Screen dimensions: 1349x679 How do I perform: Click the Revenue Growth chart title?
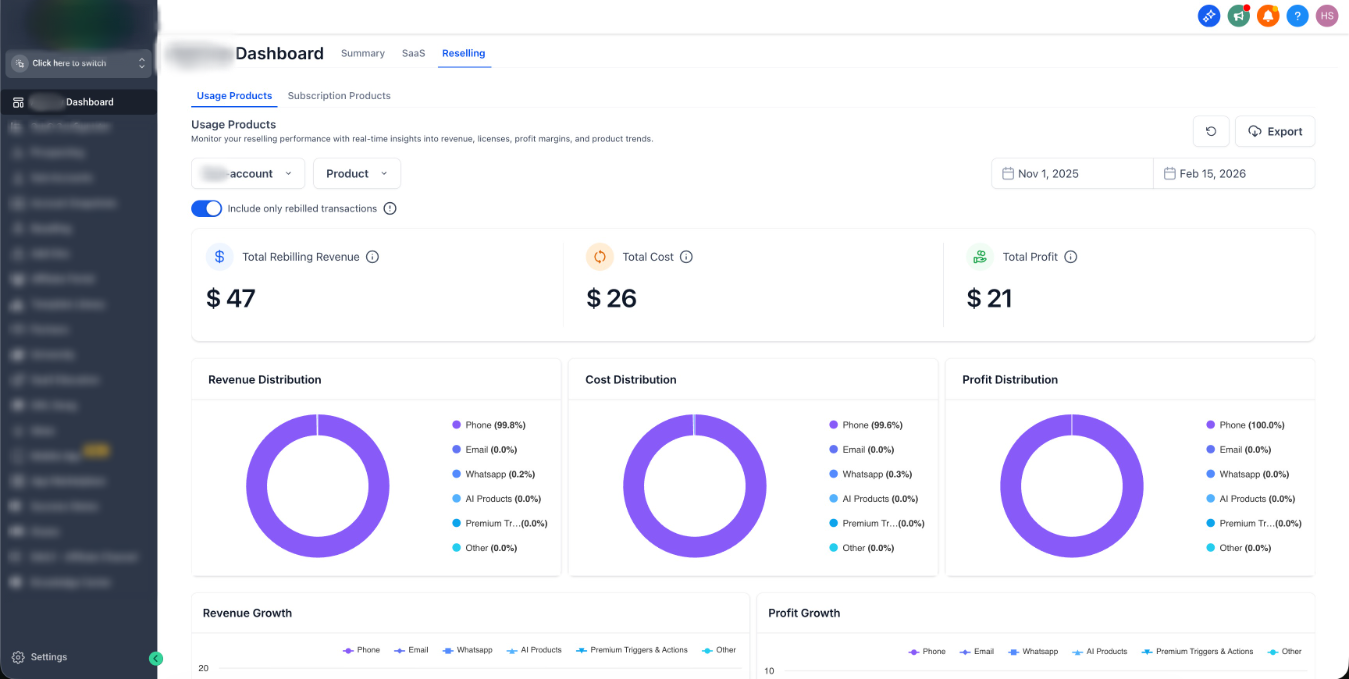[247, 613]
